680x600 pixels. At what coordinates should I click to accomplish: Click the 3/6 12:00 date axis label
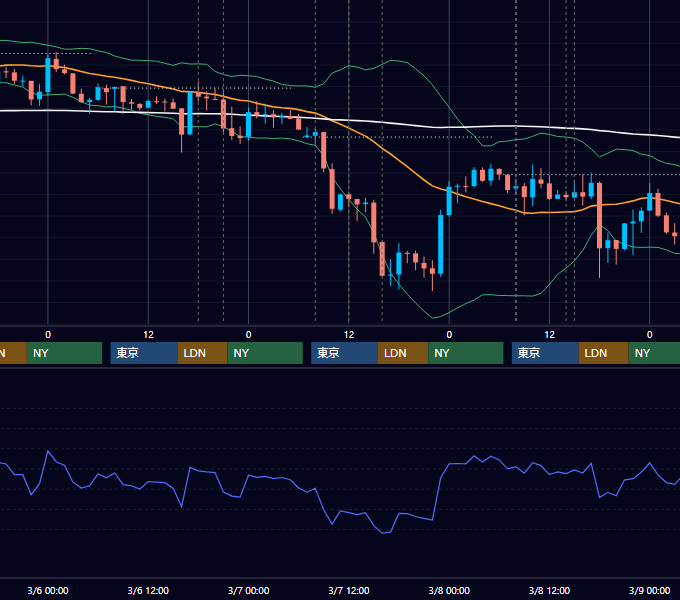148,590
